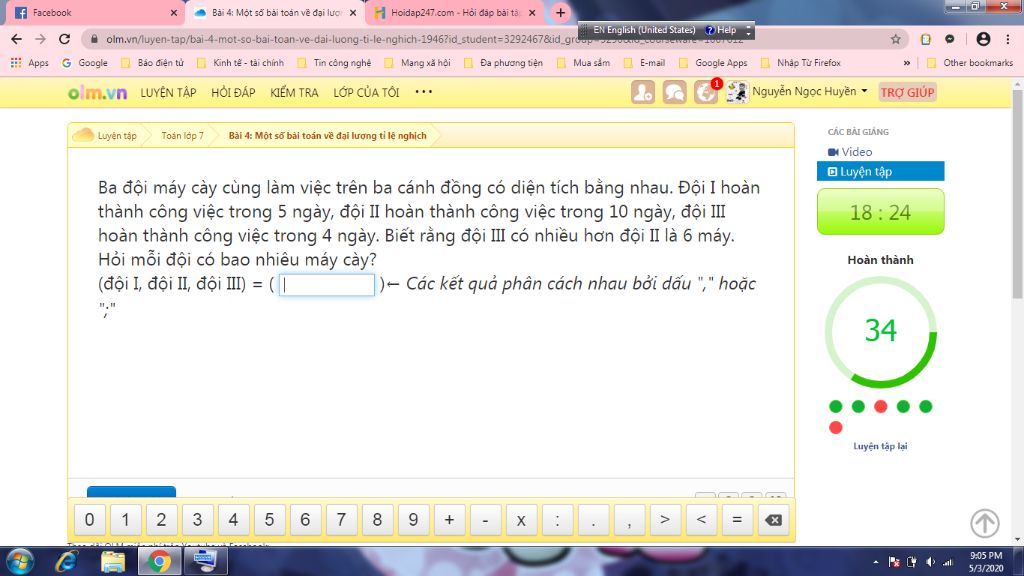Click the olm.vn logo
1024x576 pixels.
click(x=97, y=93)
